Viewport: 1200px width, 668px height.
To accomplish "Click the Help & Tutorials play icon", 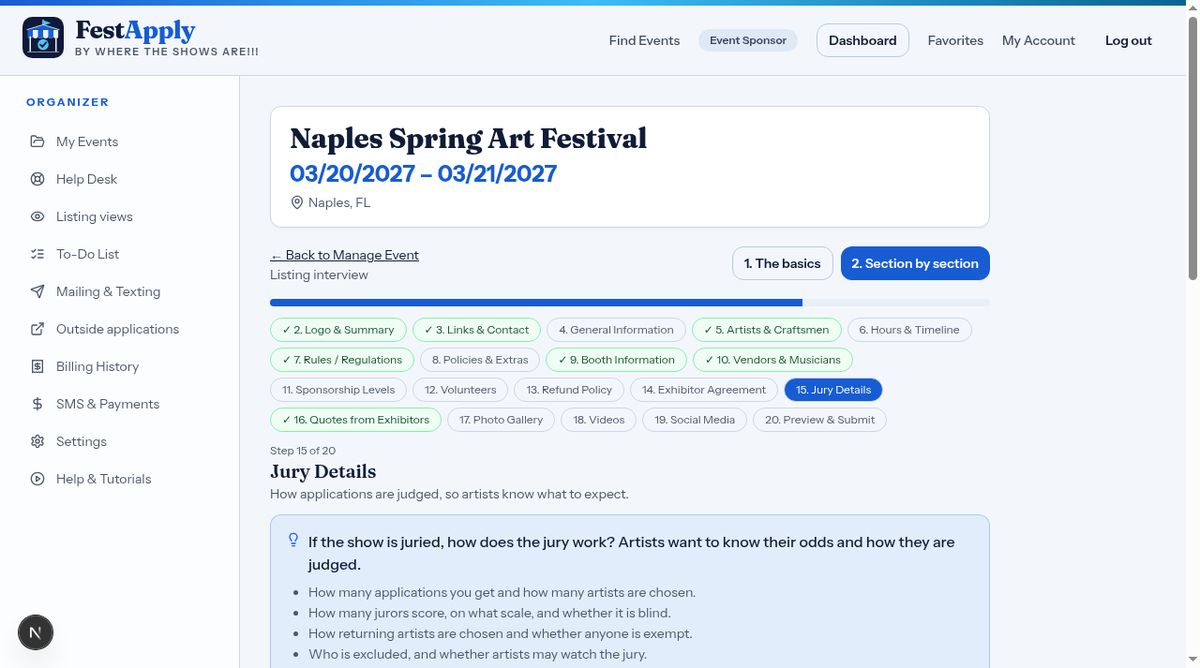I will click(x=37, y=479).
